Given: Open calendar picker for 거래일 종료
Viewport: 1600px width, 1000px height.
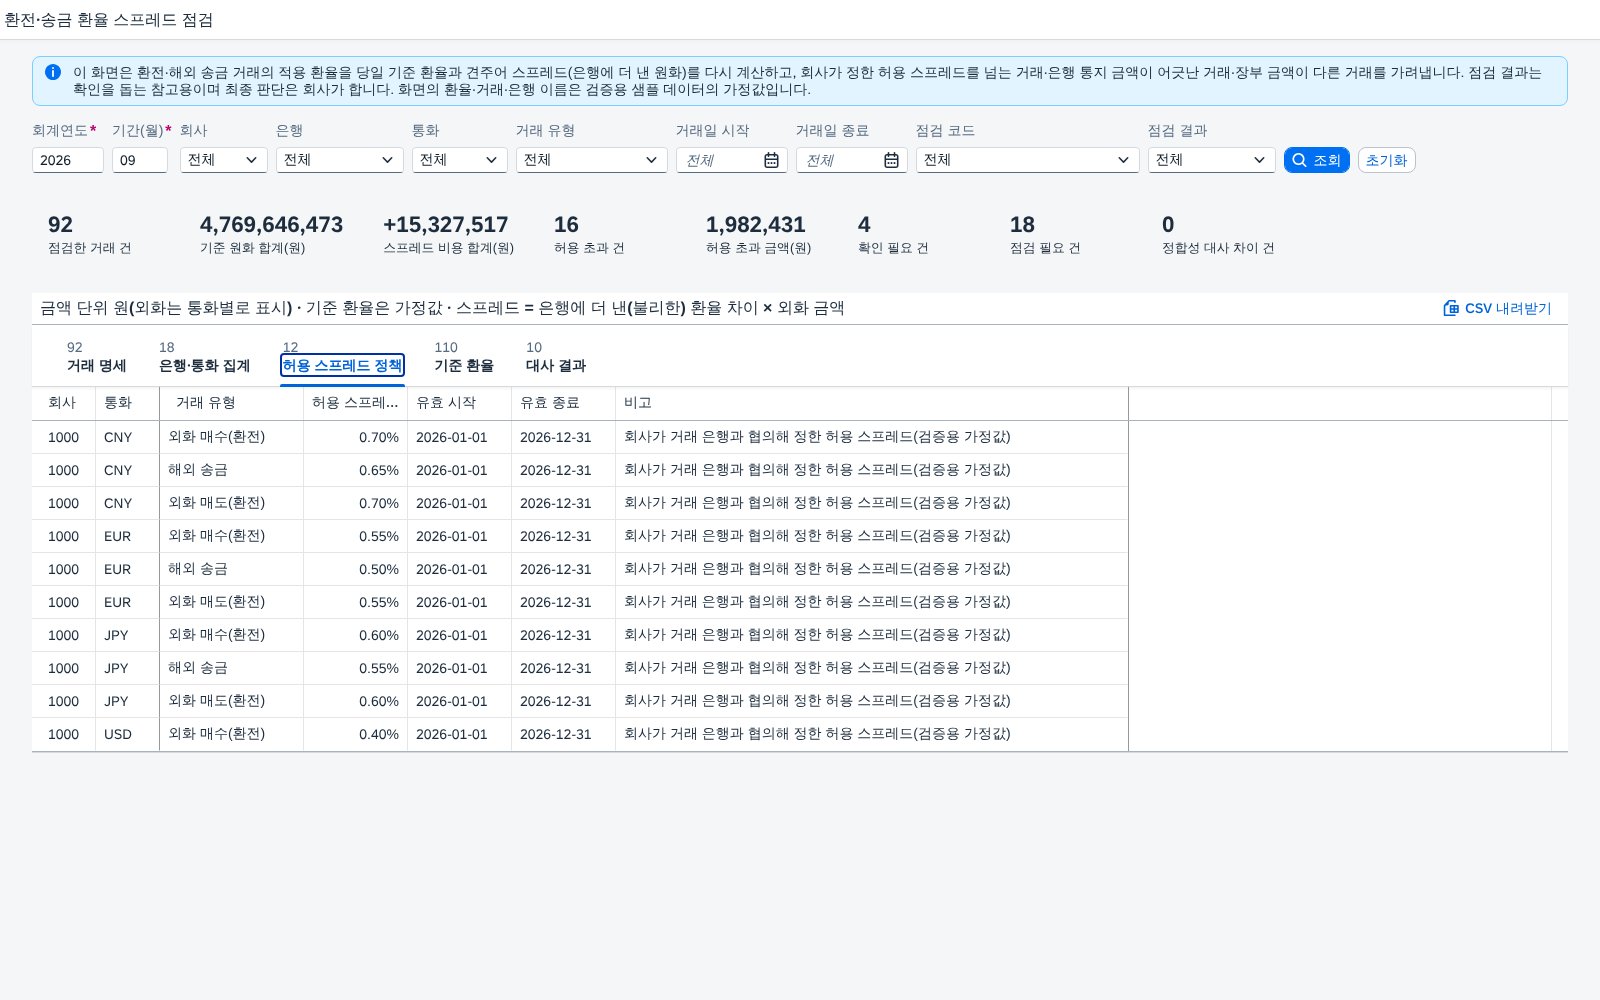Looking at the screenshot, I should (x=891, y=160).
